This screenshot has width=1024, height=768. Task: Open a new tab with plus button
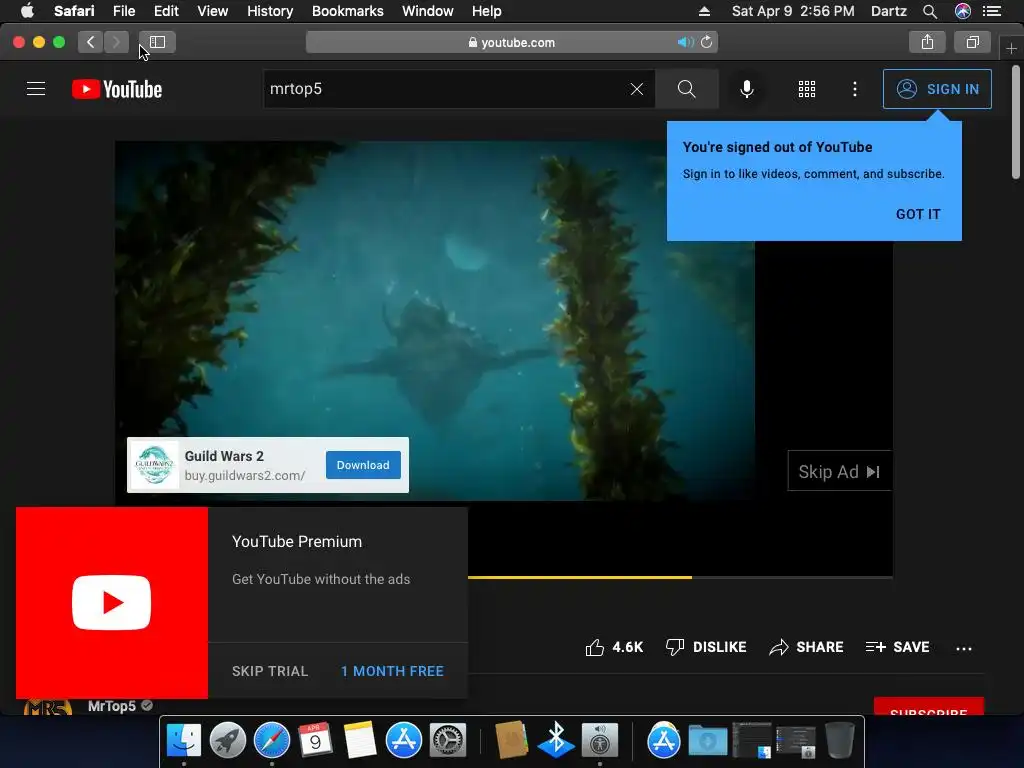(x=1011, y=48)
